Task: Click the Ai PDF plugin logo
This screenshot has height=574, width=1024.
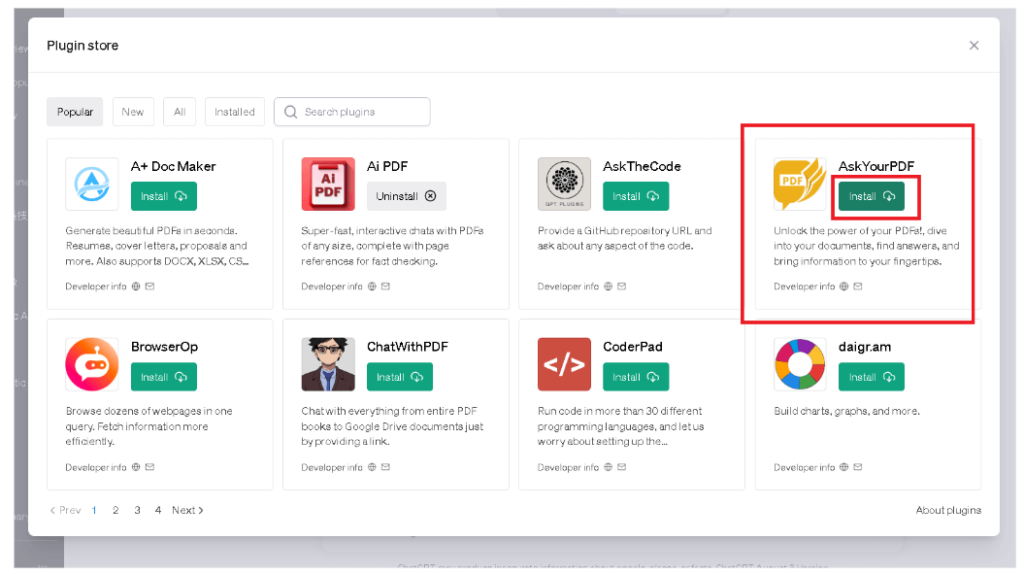Action: (x=328, y=183)
